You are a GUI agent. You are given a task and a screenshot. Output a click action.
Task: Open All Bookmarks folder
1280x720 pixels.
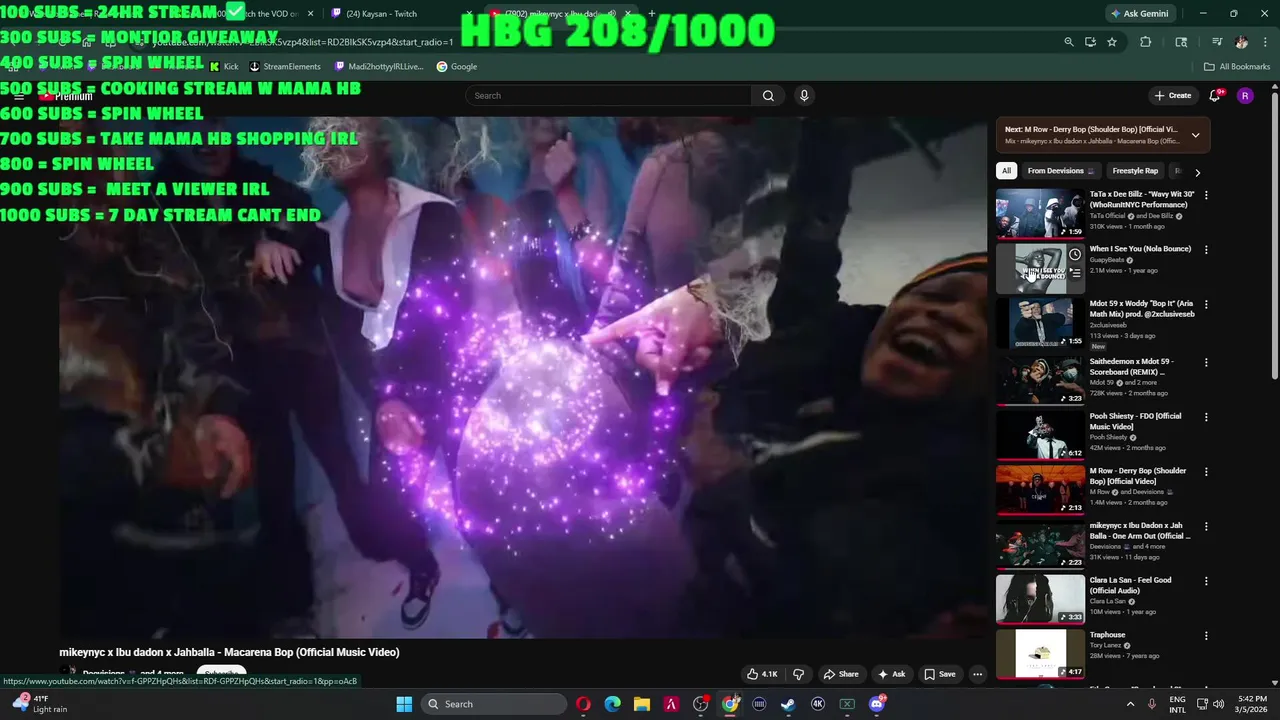[x=1237, y=67]
